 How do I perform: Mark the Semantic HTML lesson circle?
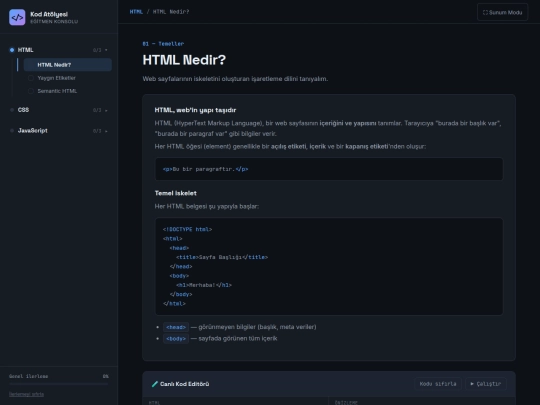(31, 91)
